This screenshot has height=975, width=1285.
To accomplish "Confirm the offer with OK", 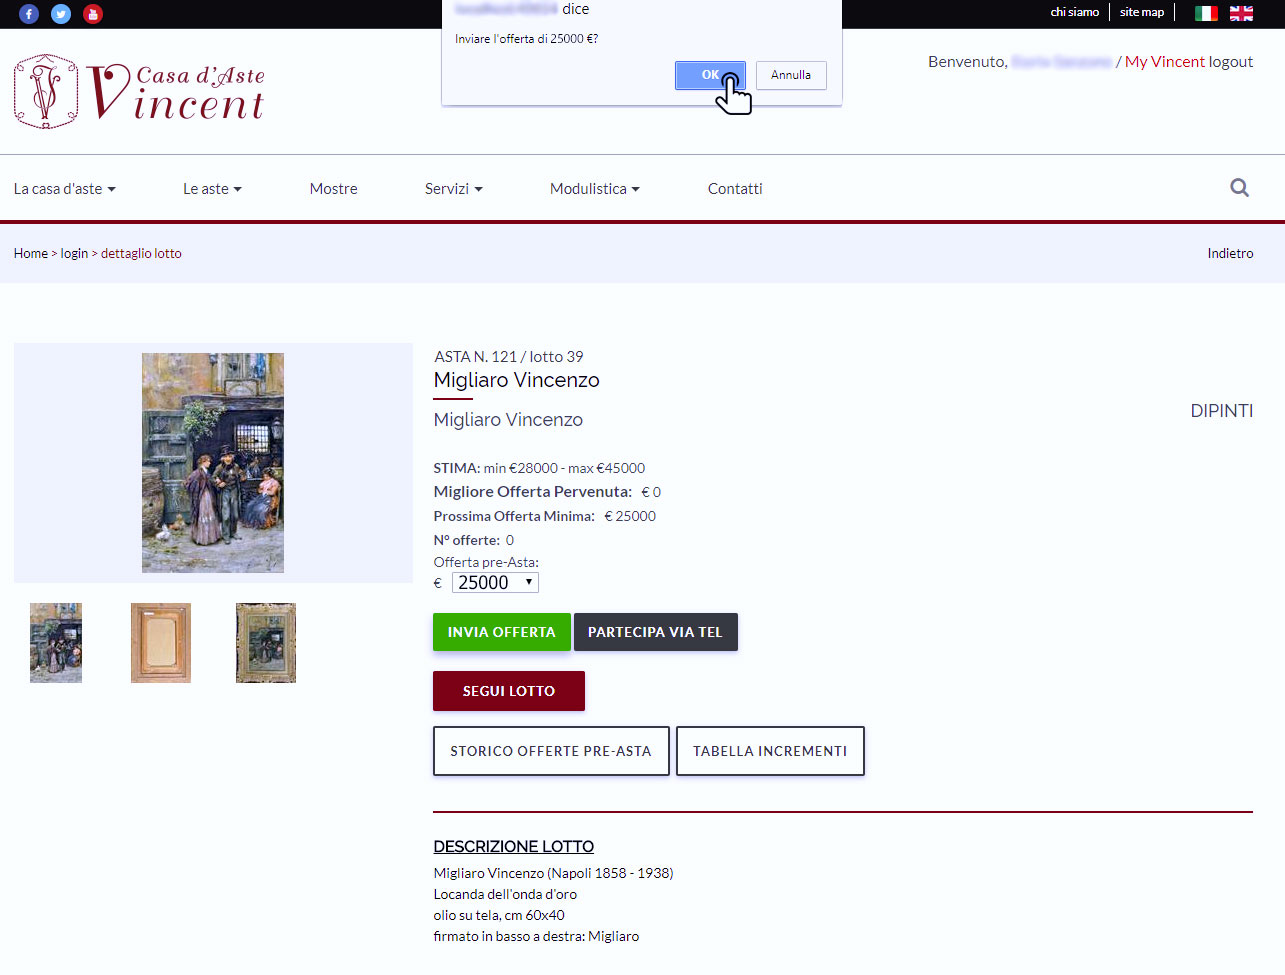I will [x=710, y=75].
